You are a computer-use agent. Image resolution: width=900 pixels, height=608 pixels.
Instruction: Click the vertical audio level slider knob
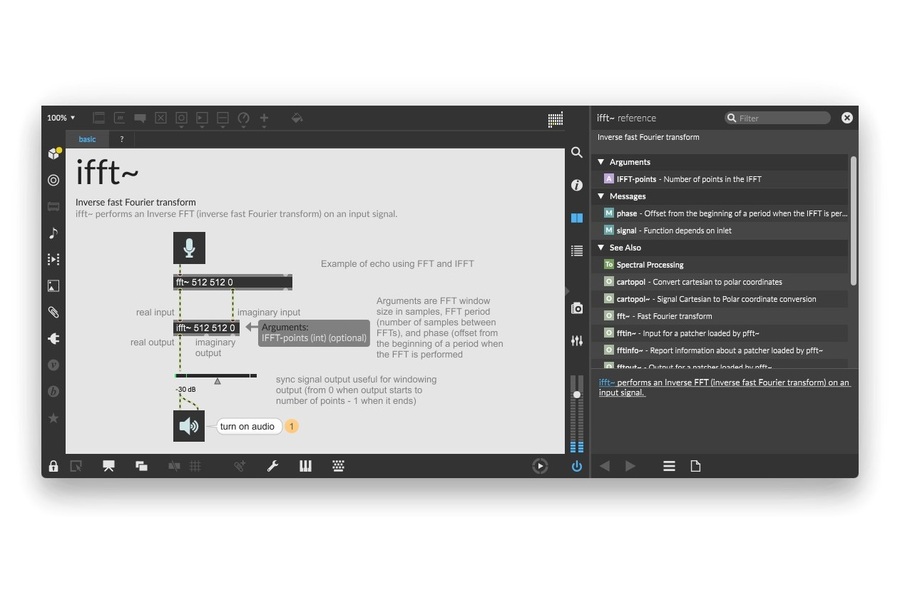(577, 394)
